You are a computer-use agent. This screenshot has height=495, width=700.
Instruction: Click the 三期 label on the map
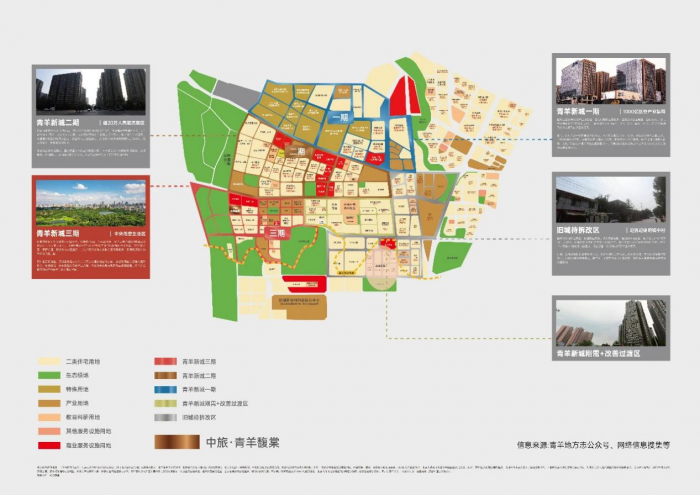tap(276, 233)
